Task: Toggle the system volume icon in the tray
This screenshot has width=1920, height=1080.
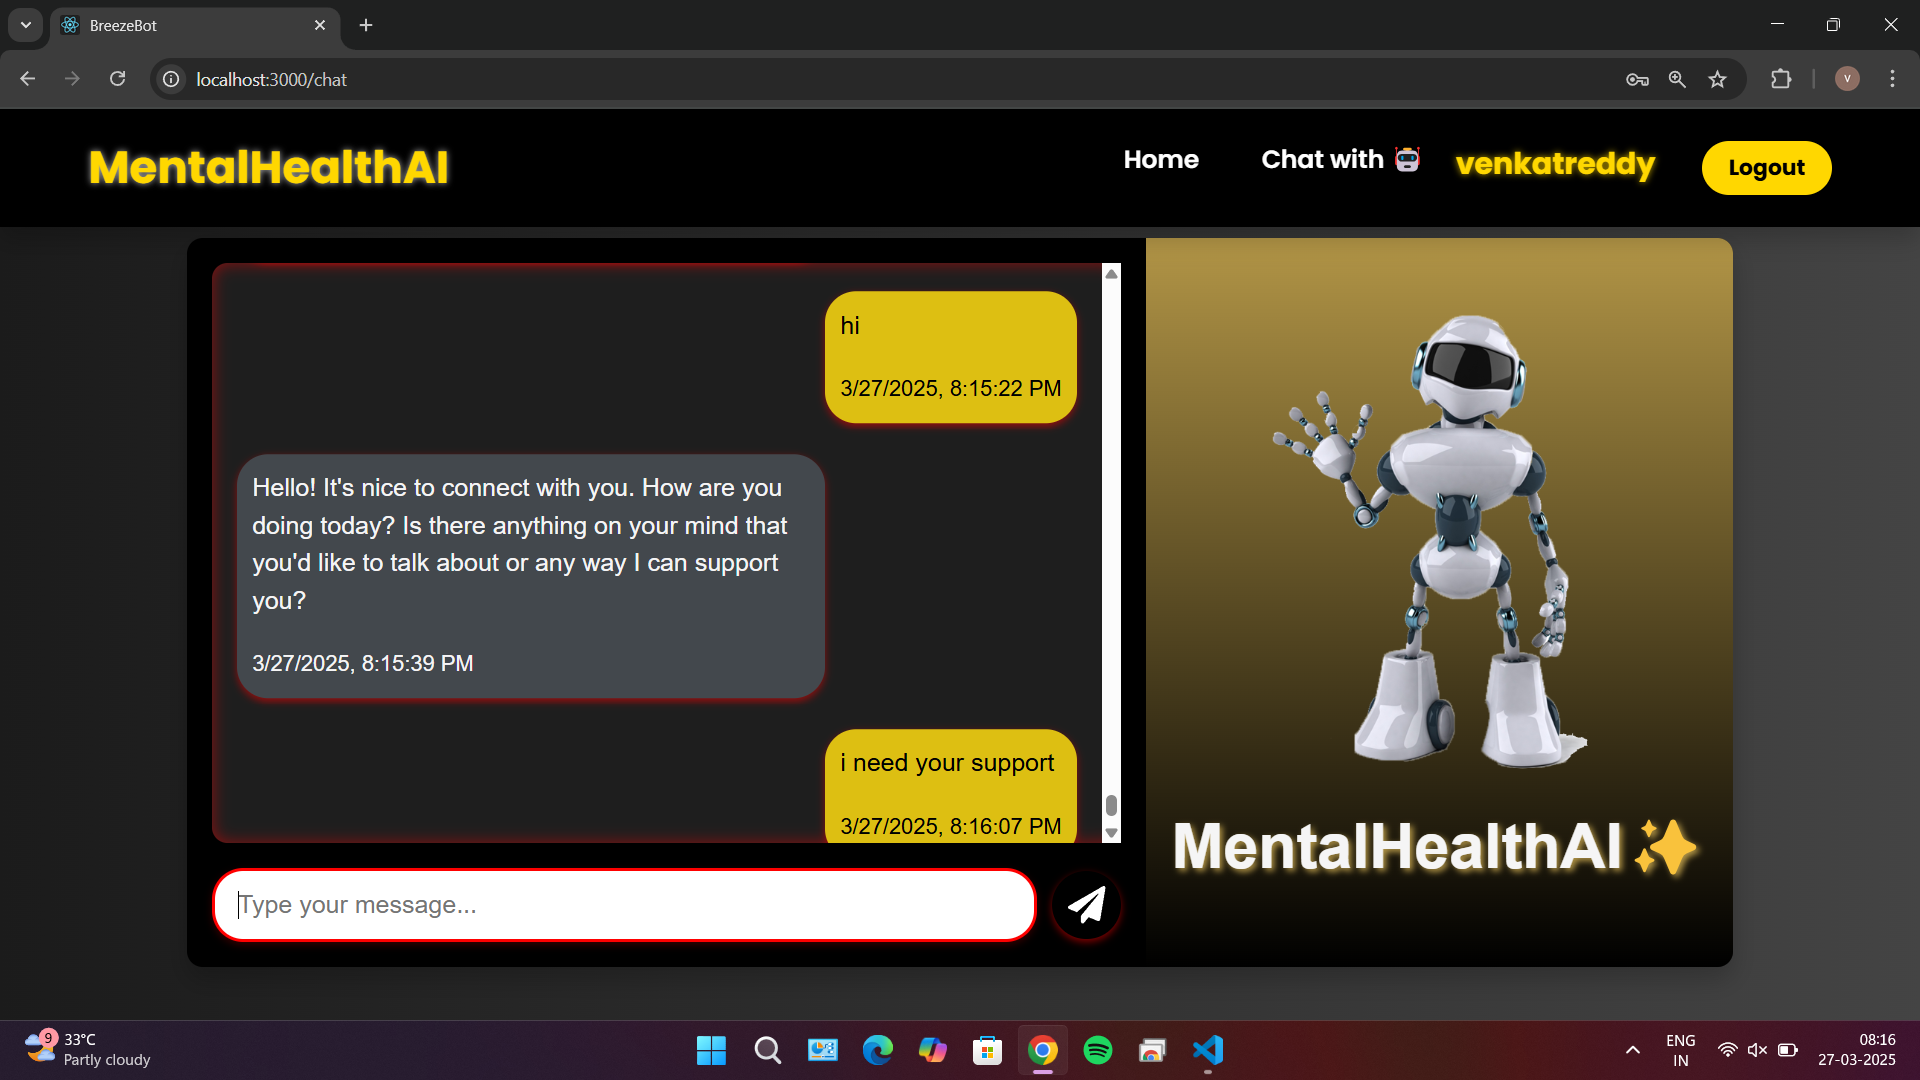Action: [1758, 1050]
